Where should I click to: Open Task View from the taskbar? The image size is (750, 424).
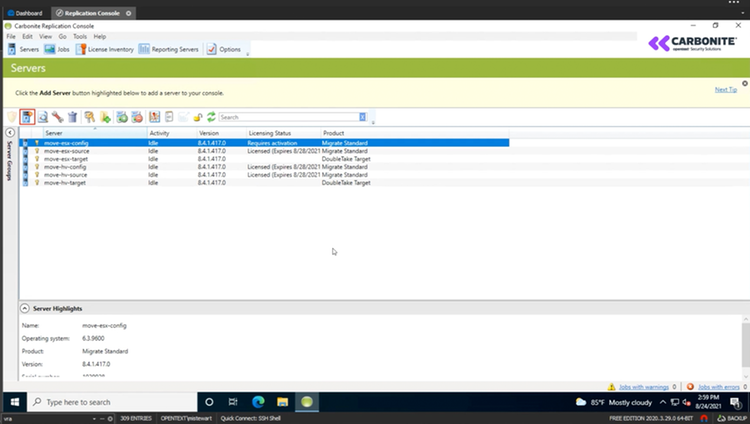(x=233, y=402)
